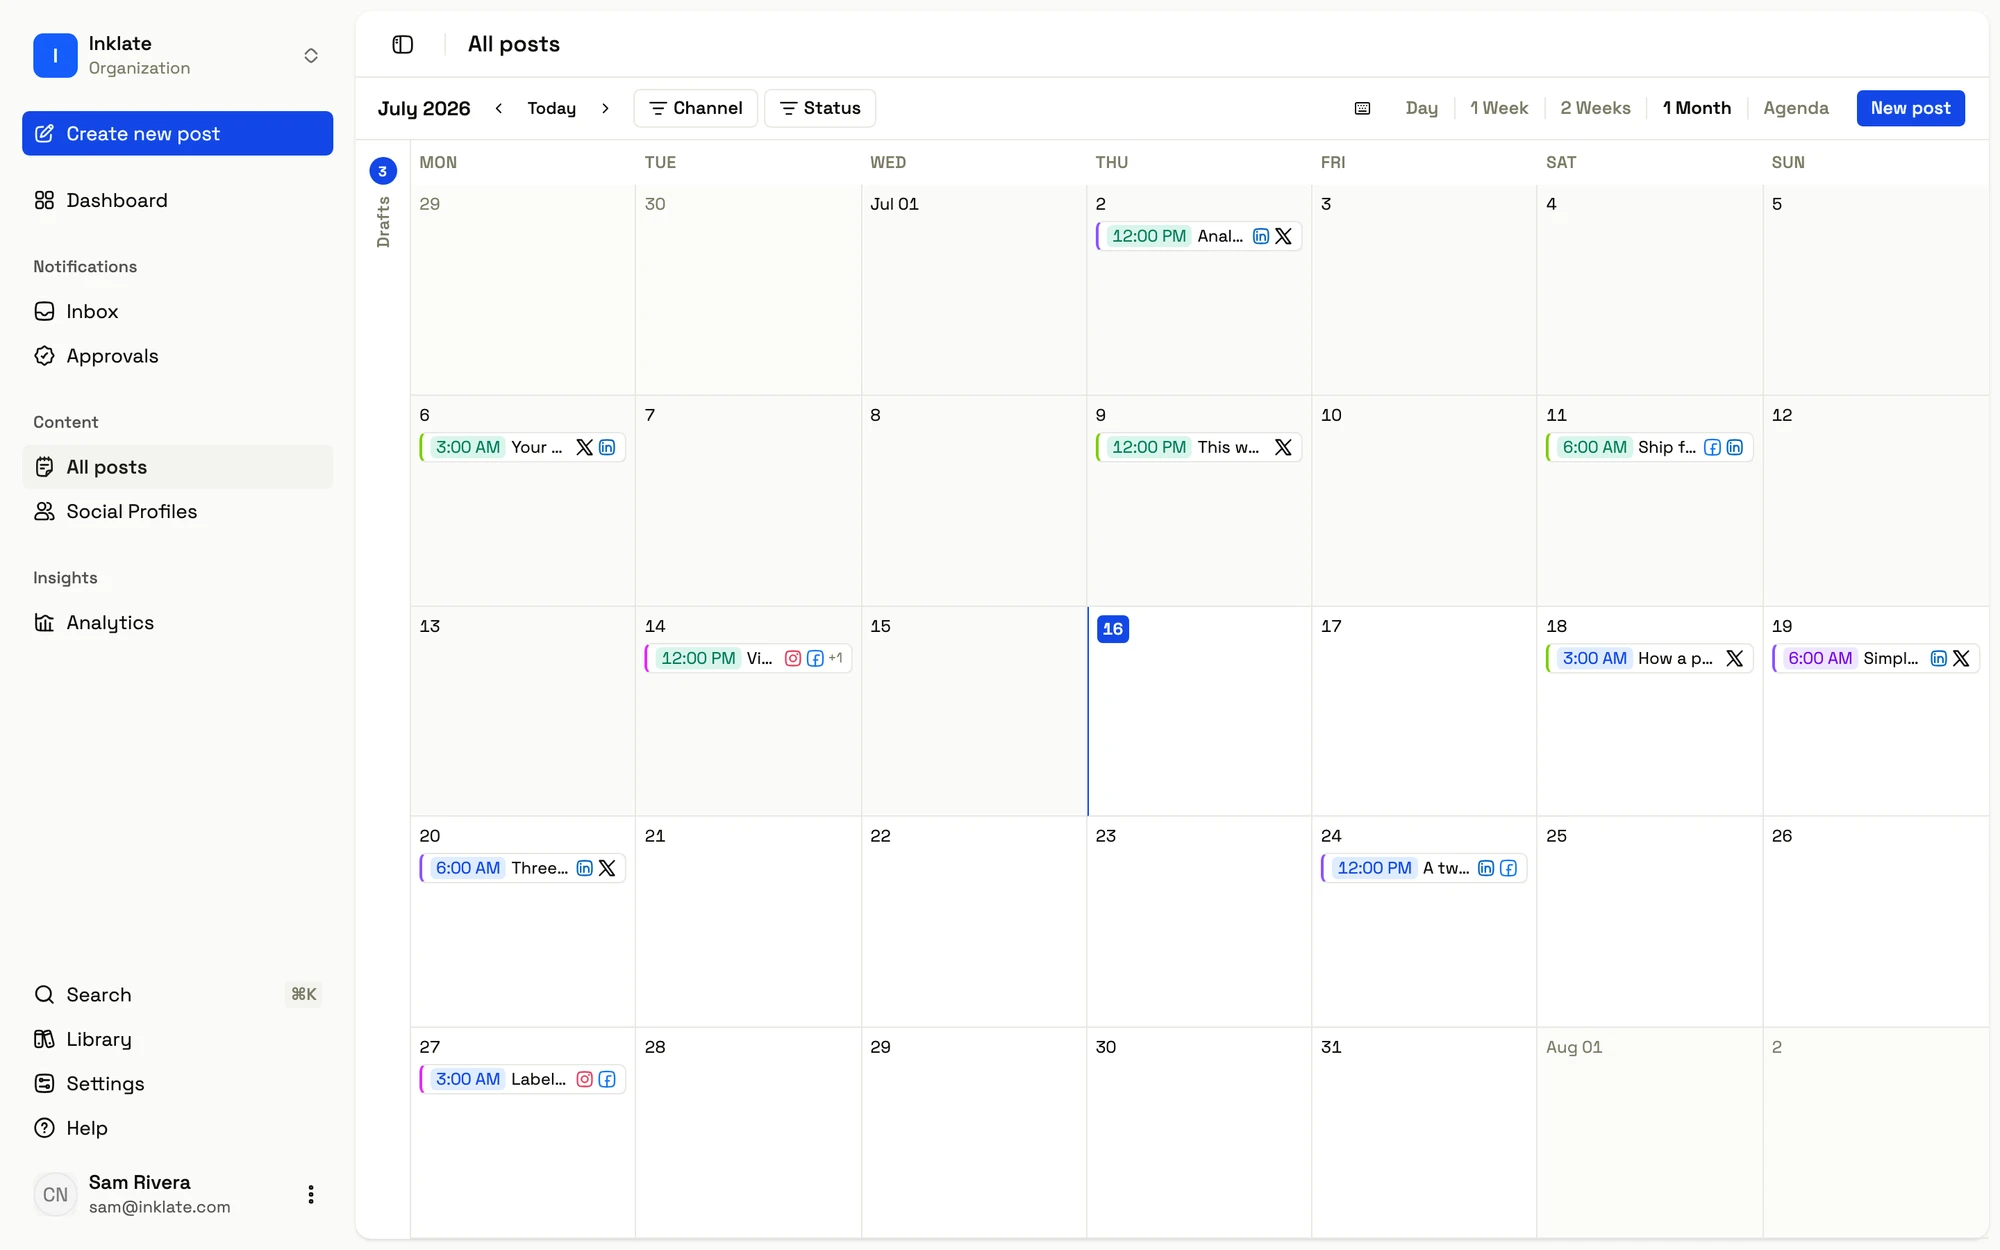
Task: Open Help
Action: click(x=177, y=1128)
